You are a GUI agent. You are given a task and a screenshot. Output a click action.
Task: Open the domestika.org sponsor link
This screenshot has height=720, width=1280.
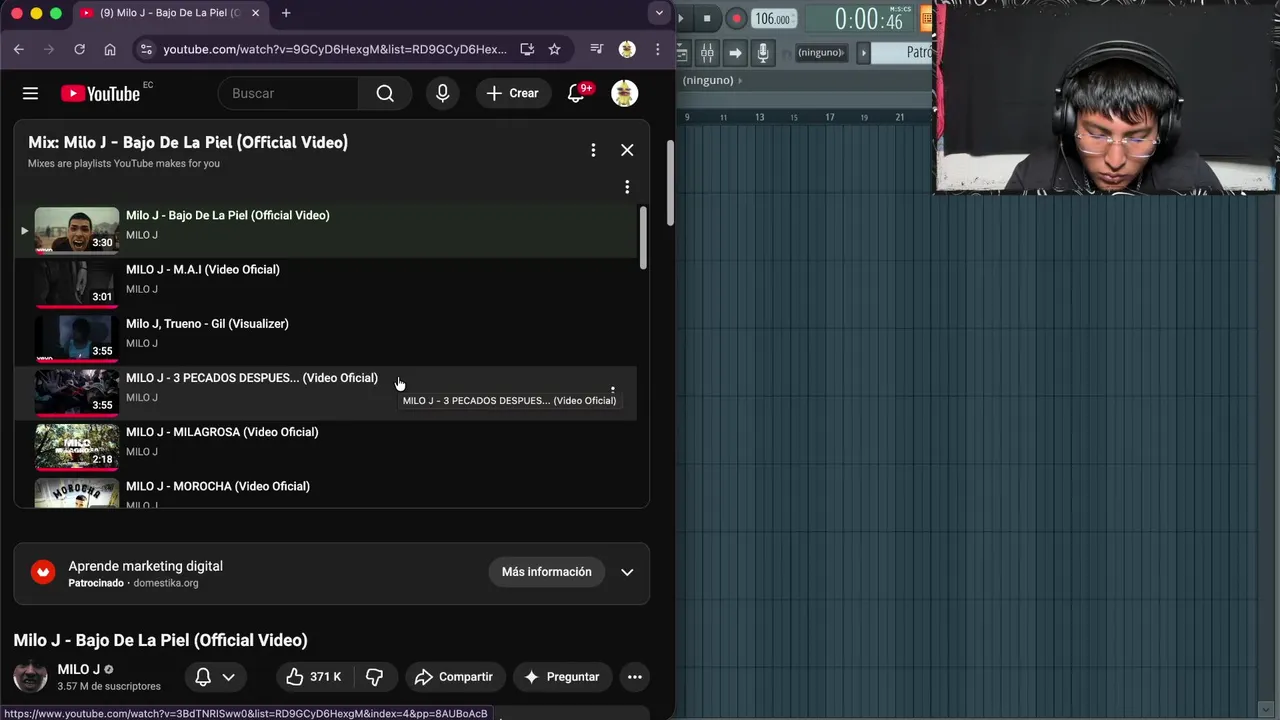pos(166,583)
